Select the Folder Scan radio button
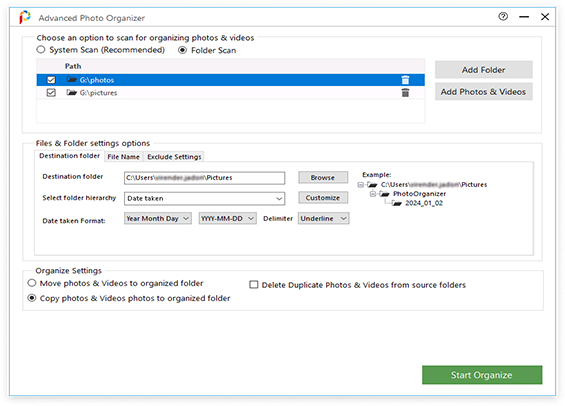 point(182,50)
